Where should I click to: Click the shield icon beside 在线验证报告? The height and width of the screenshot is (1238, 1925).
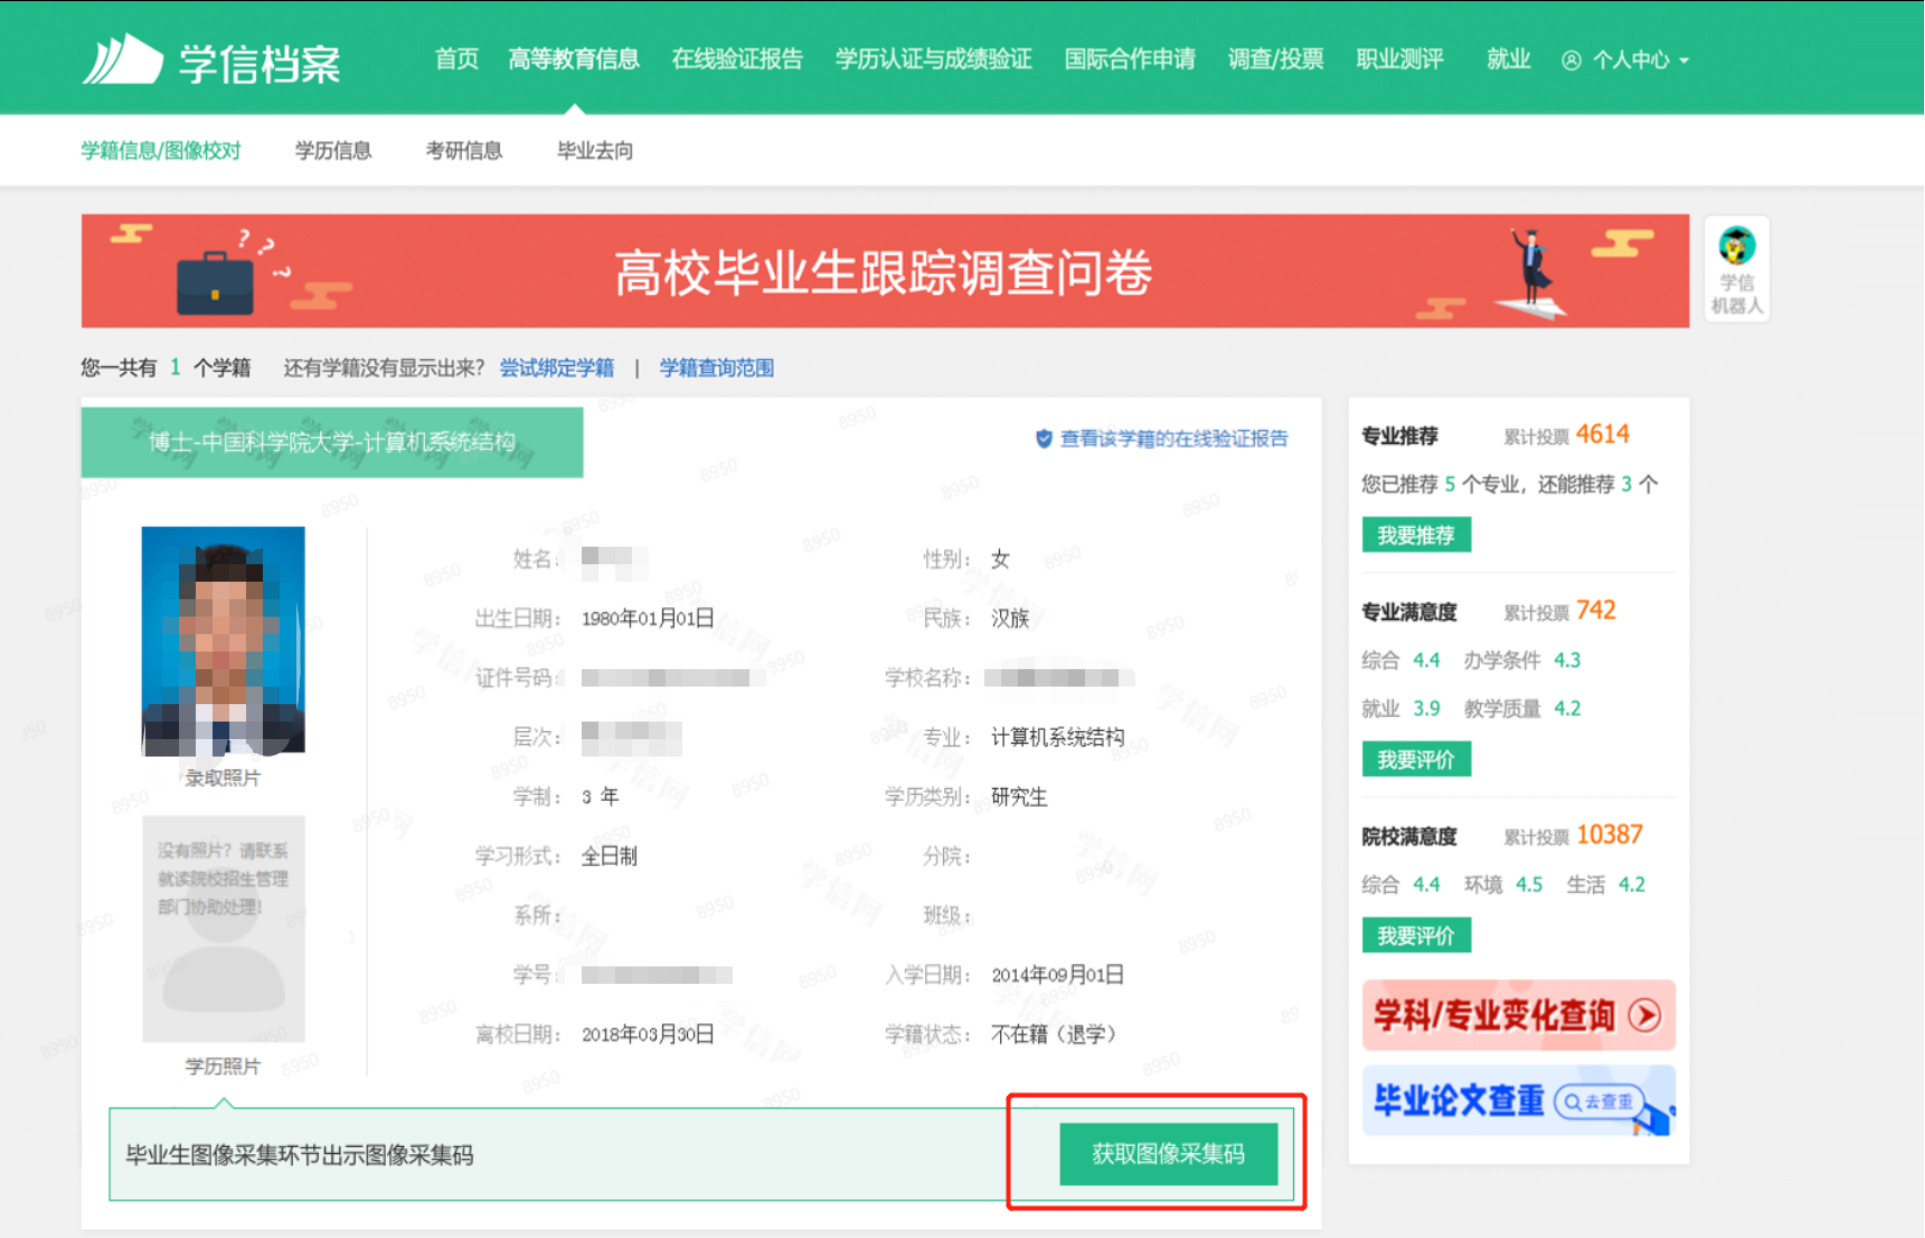[x=1044, y=439]
